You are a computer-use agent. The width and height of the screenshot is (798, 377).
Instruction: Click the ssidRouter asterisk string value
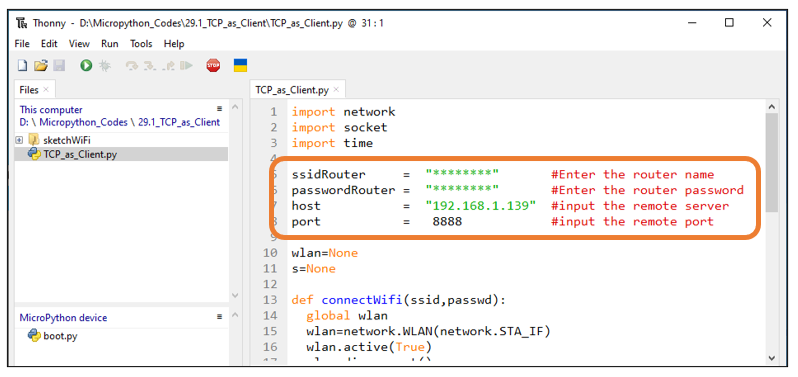[x=462, y=175]
